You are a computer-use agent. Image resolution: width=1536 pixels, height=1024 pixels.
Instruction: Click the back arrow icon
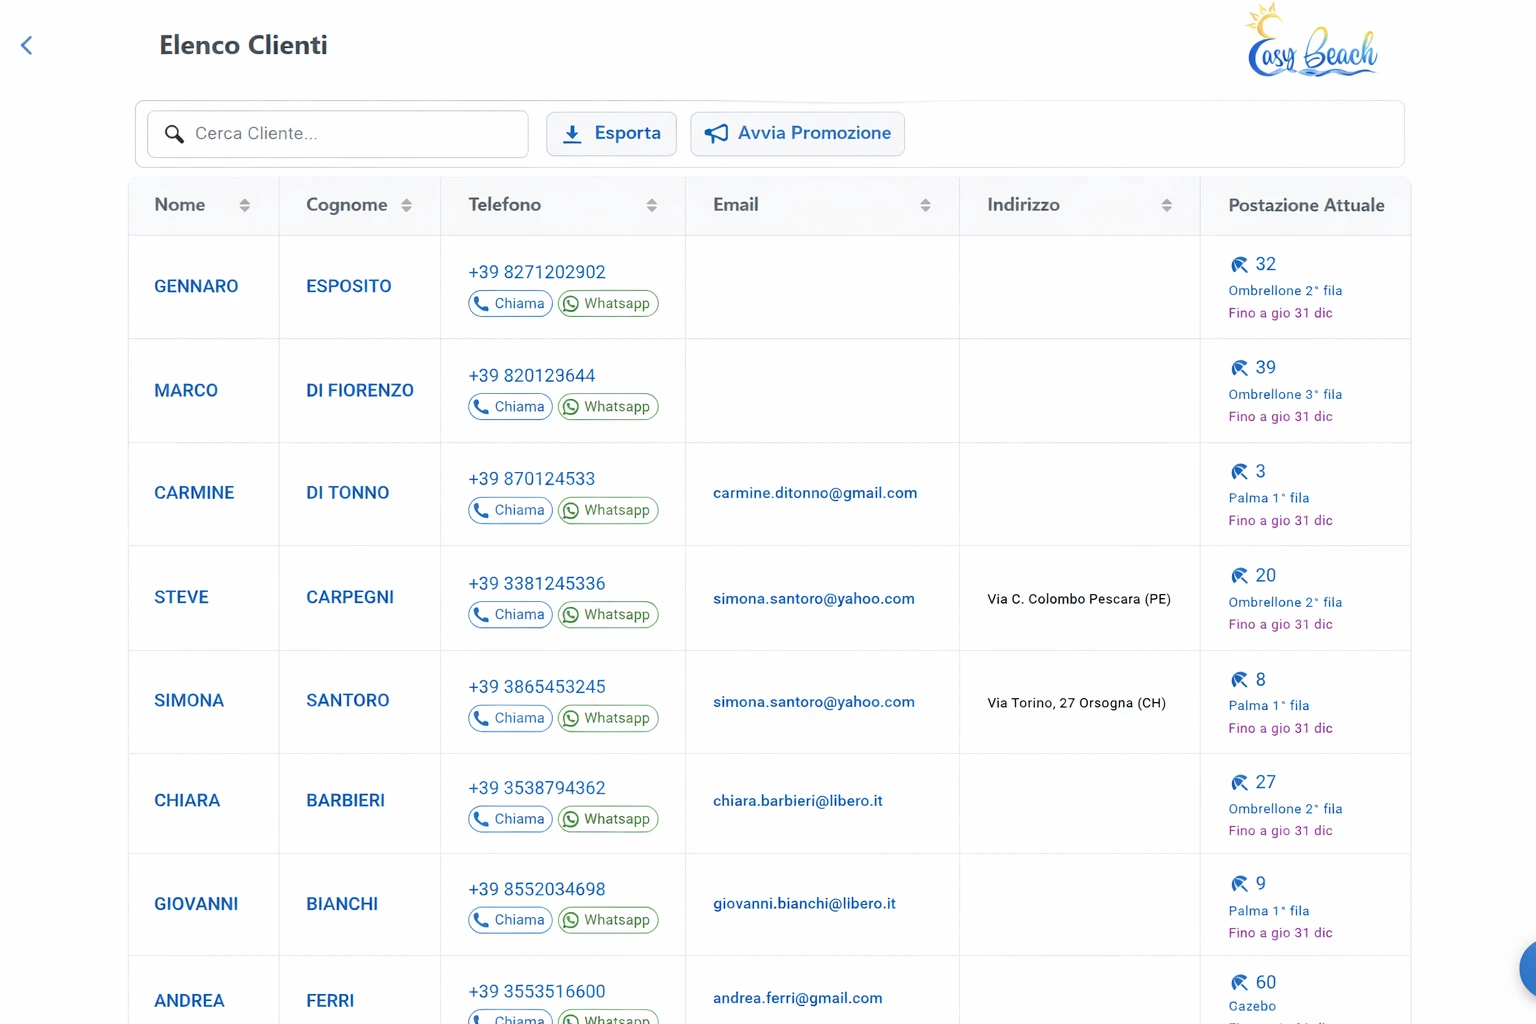tap(27, 45)
